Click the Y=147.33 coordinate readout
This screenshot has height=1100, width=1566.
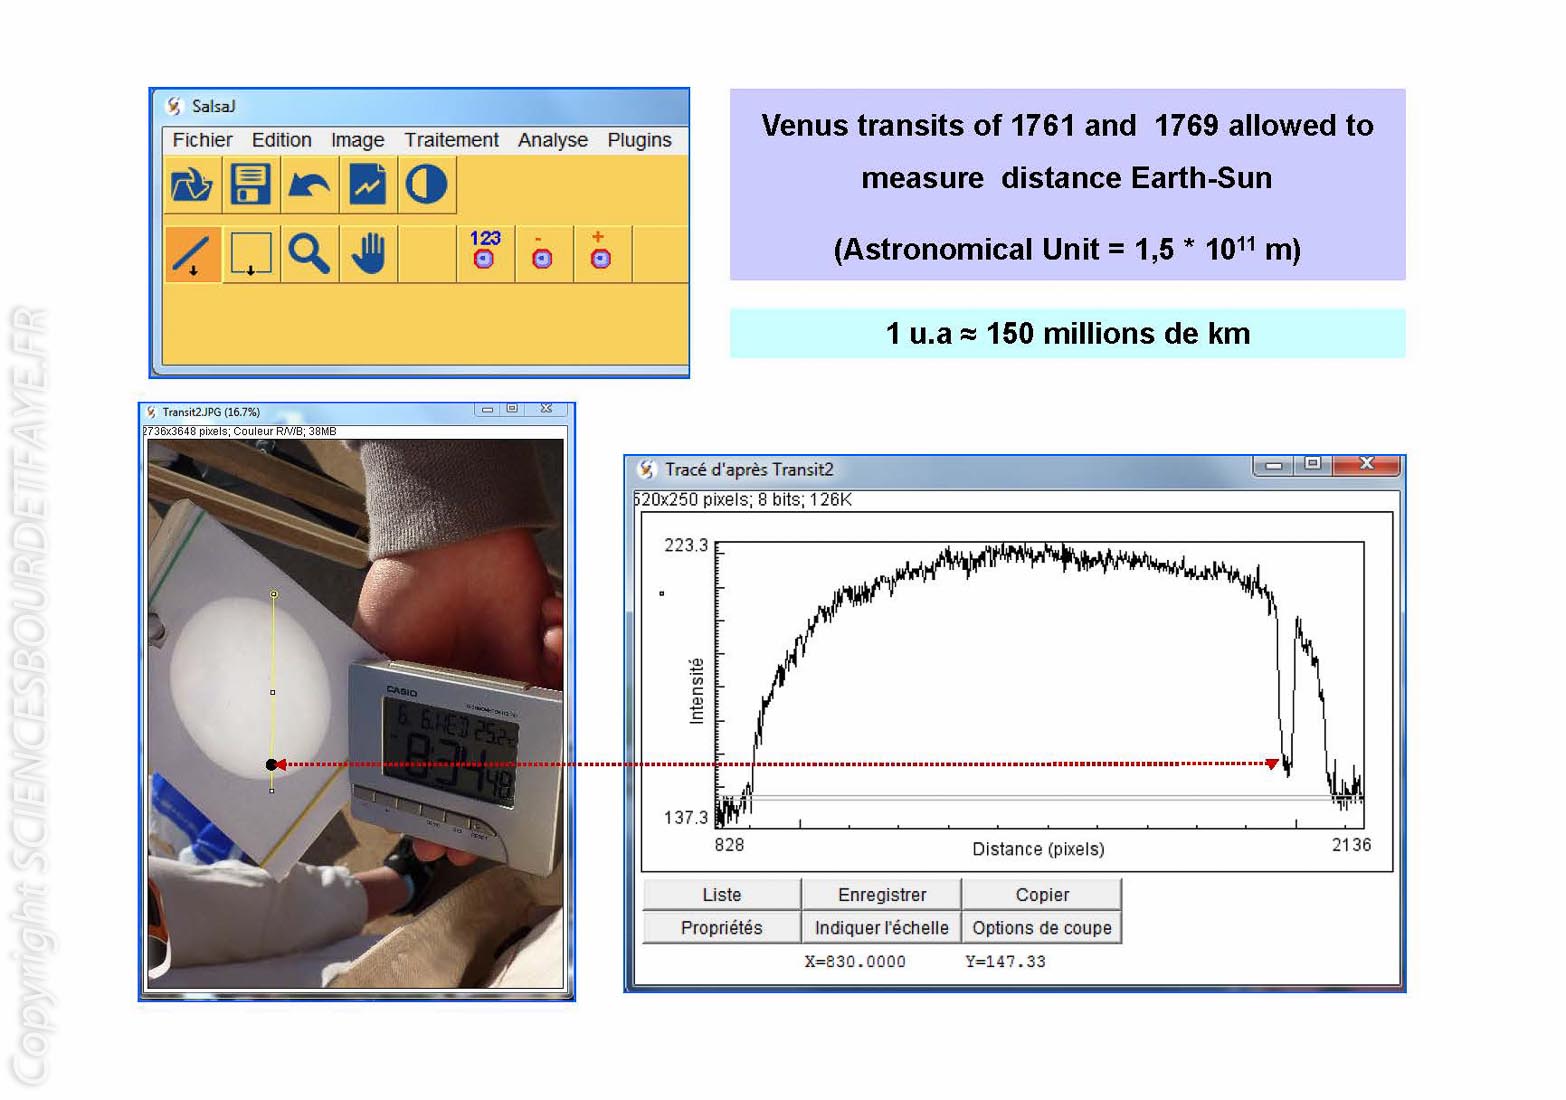click(1006, 962)
